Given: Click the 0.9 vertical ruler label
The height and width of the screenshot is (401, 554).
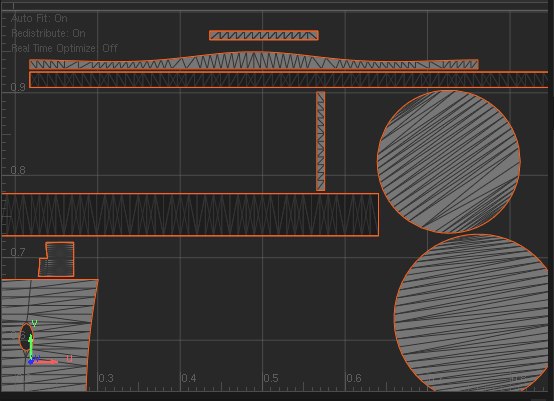Looking at the screenshot, I should (18, 87).
